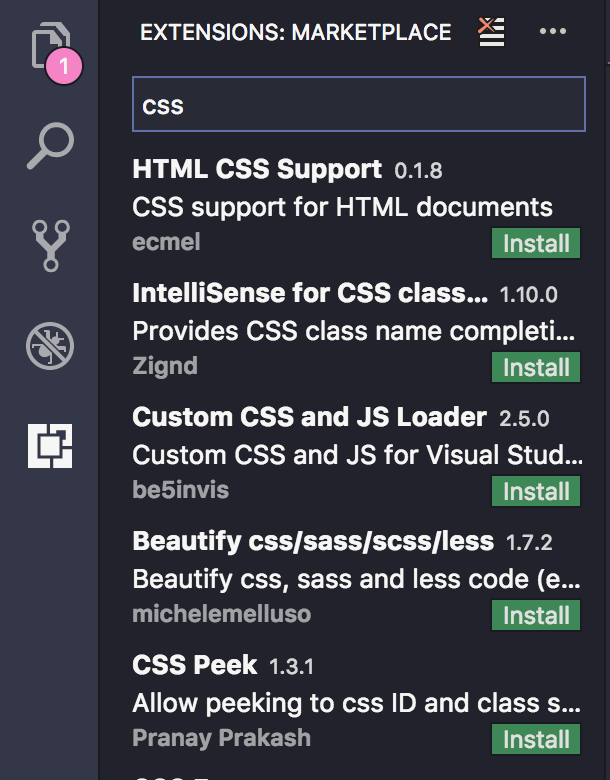Screen dimensions: 610x780
Task: Open IntelliSense for CSS class extension entry
Action: click(x=310, y=293)
